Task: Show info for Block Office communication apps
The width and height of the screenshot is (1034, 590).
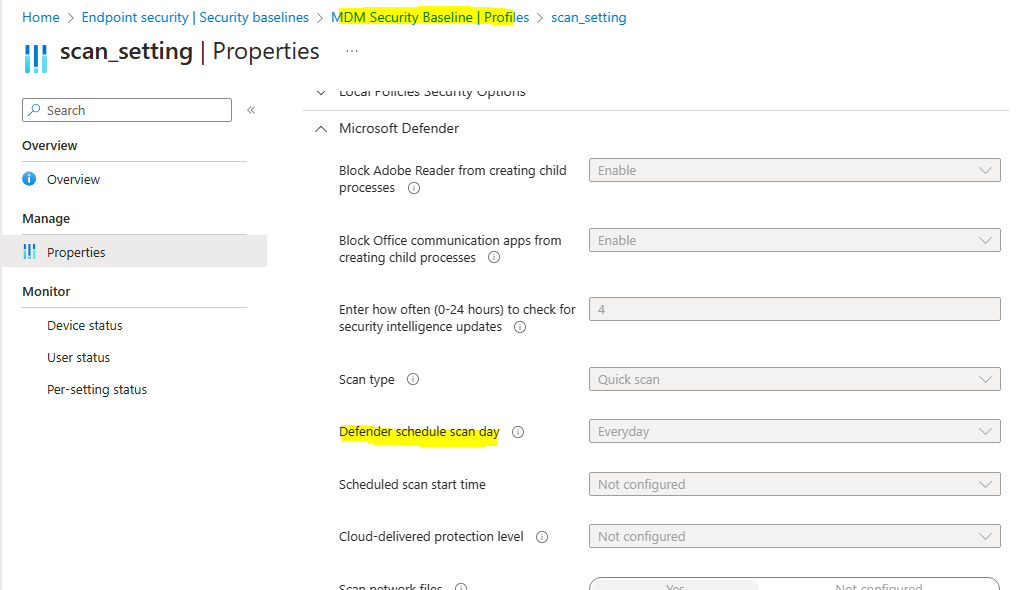Action: [494, 258]
